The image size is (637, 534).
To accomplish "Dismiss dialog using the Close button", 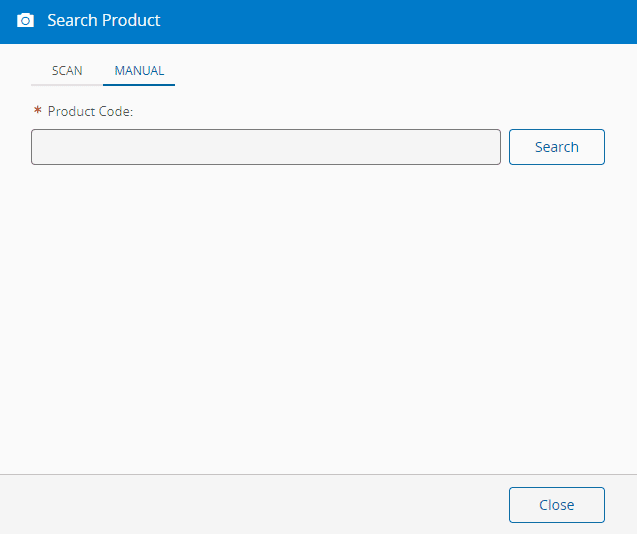I will [556, 505].
